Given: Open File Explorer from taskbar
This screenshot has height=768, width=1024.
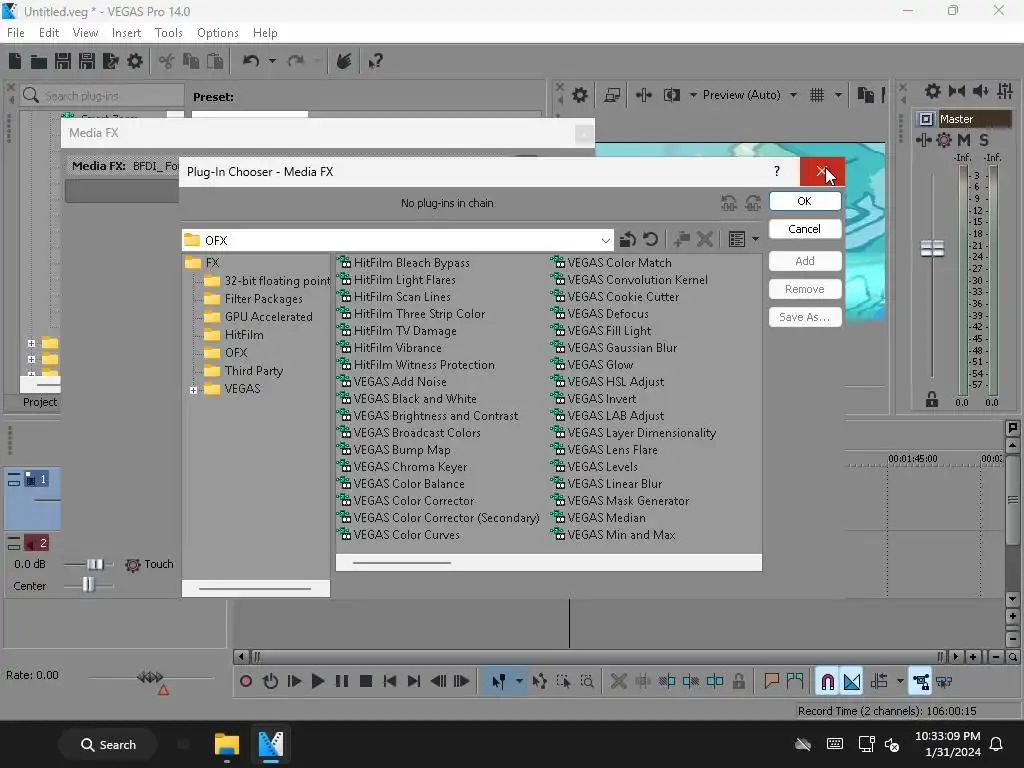Looking at the screenshot, I should (x=227, y=744).
